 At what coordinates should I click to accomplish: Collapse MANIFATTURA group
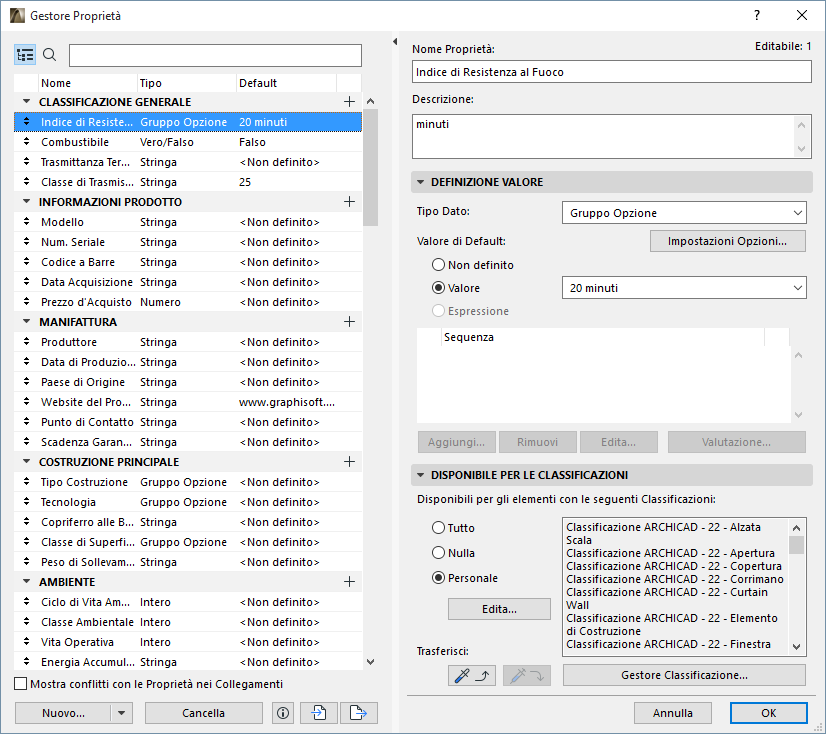(x=26, y=321)
